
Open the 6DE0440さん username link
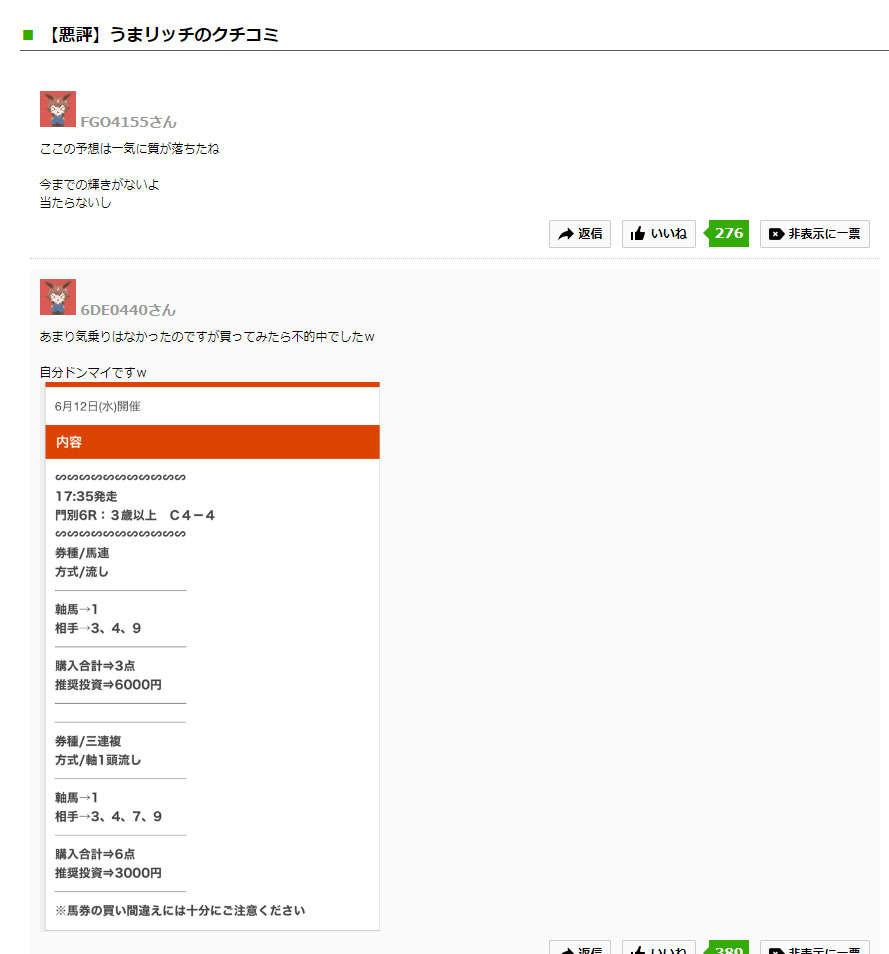click(128, 310)
